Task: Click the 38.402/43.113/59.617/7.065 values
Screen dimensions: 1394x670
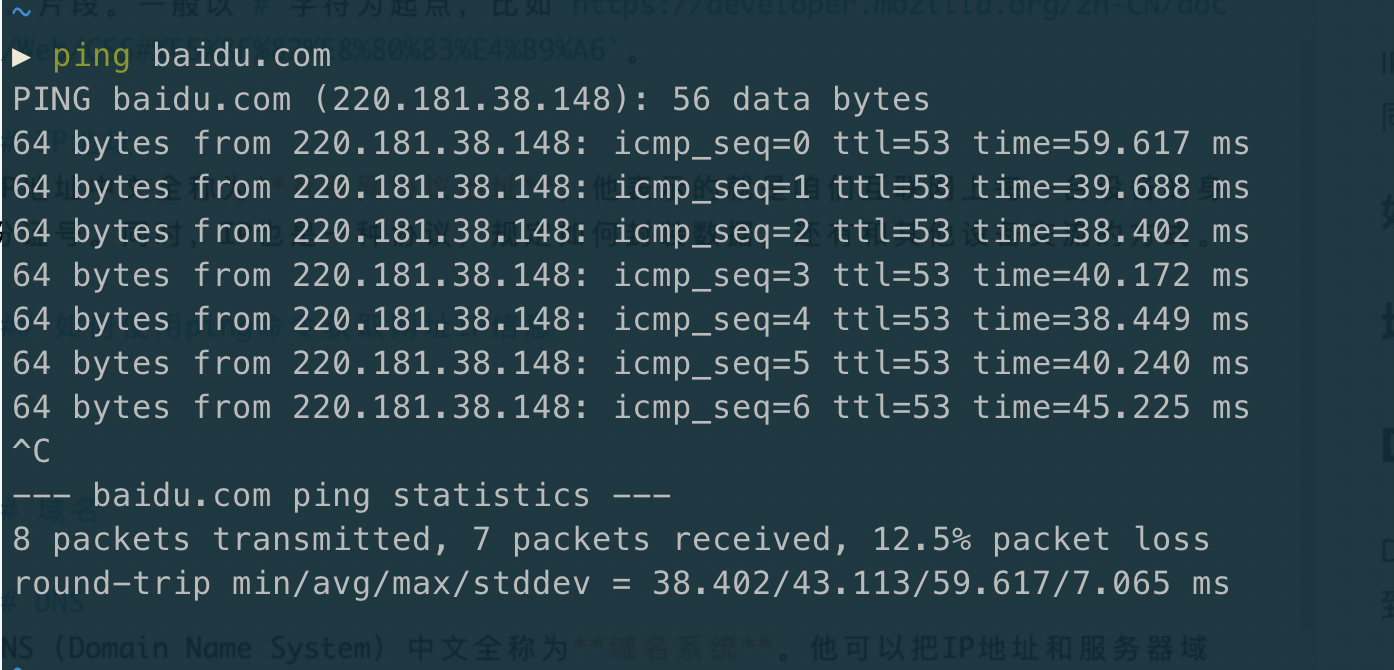Action: coord(941,583)
